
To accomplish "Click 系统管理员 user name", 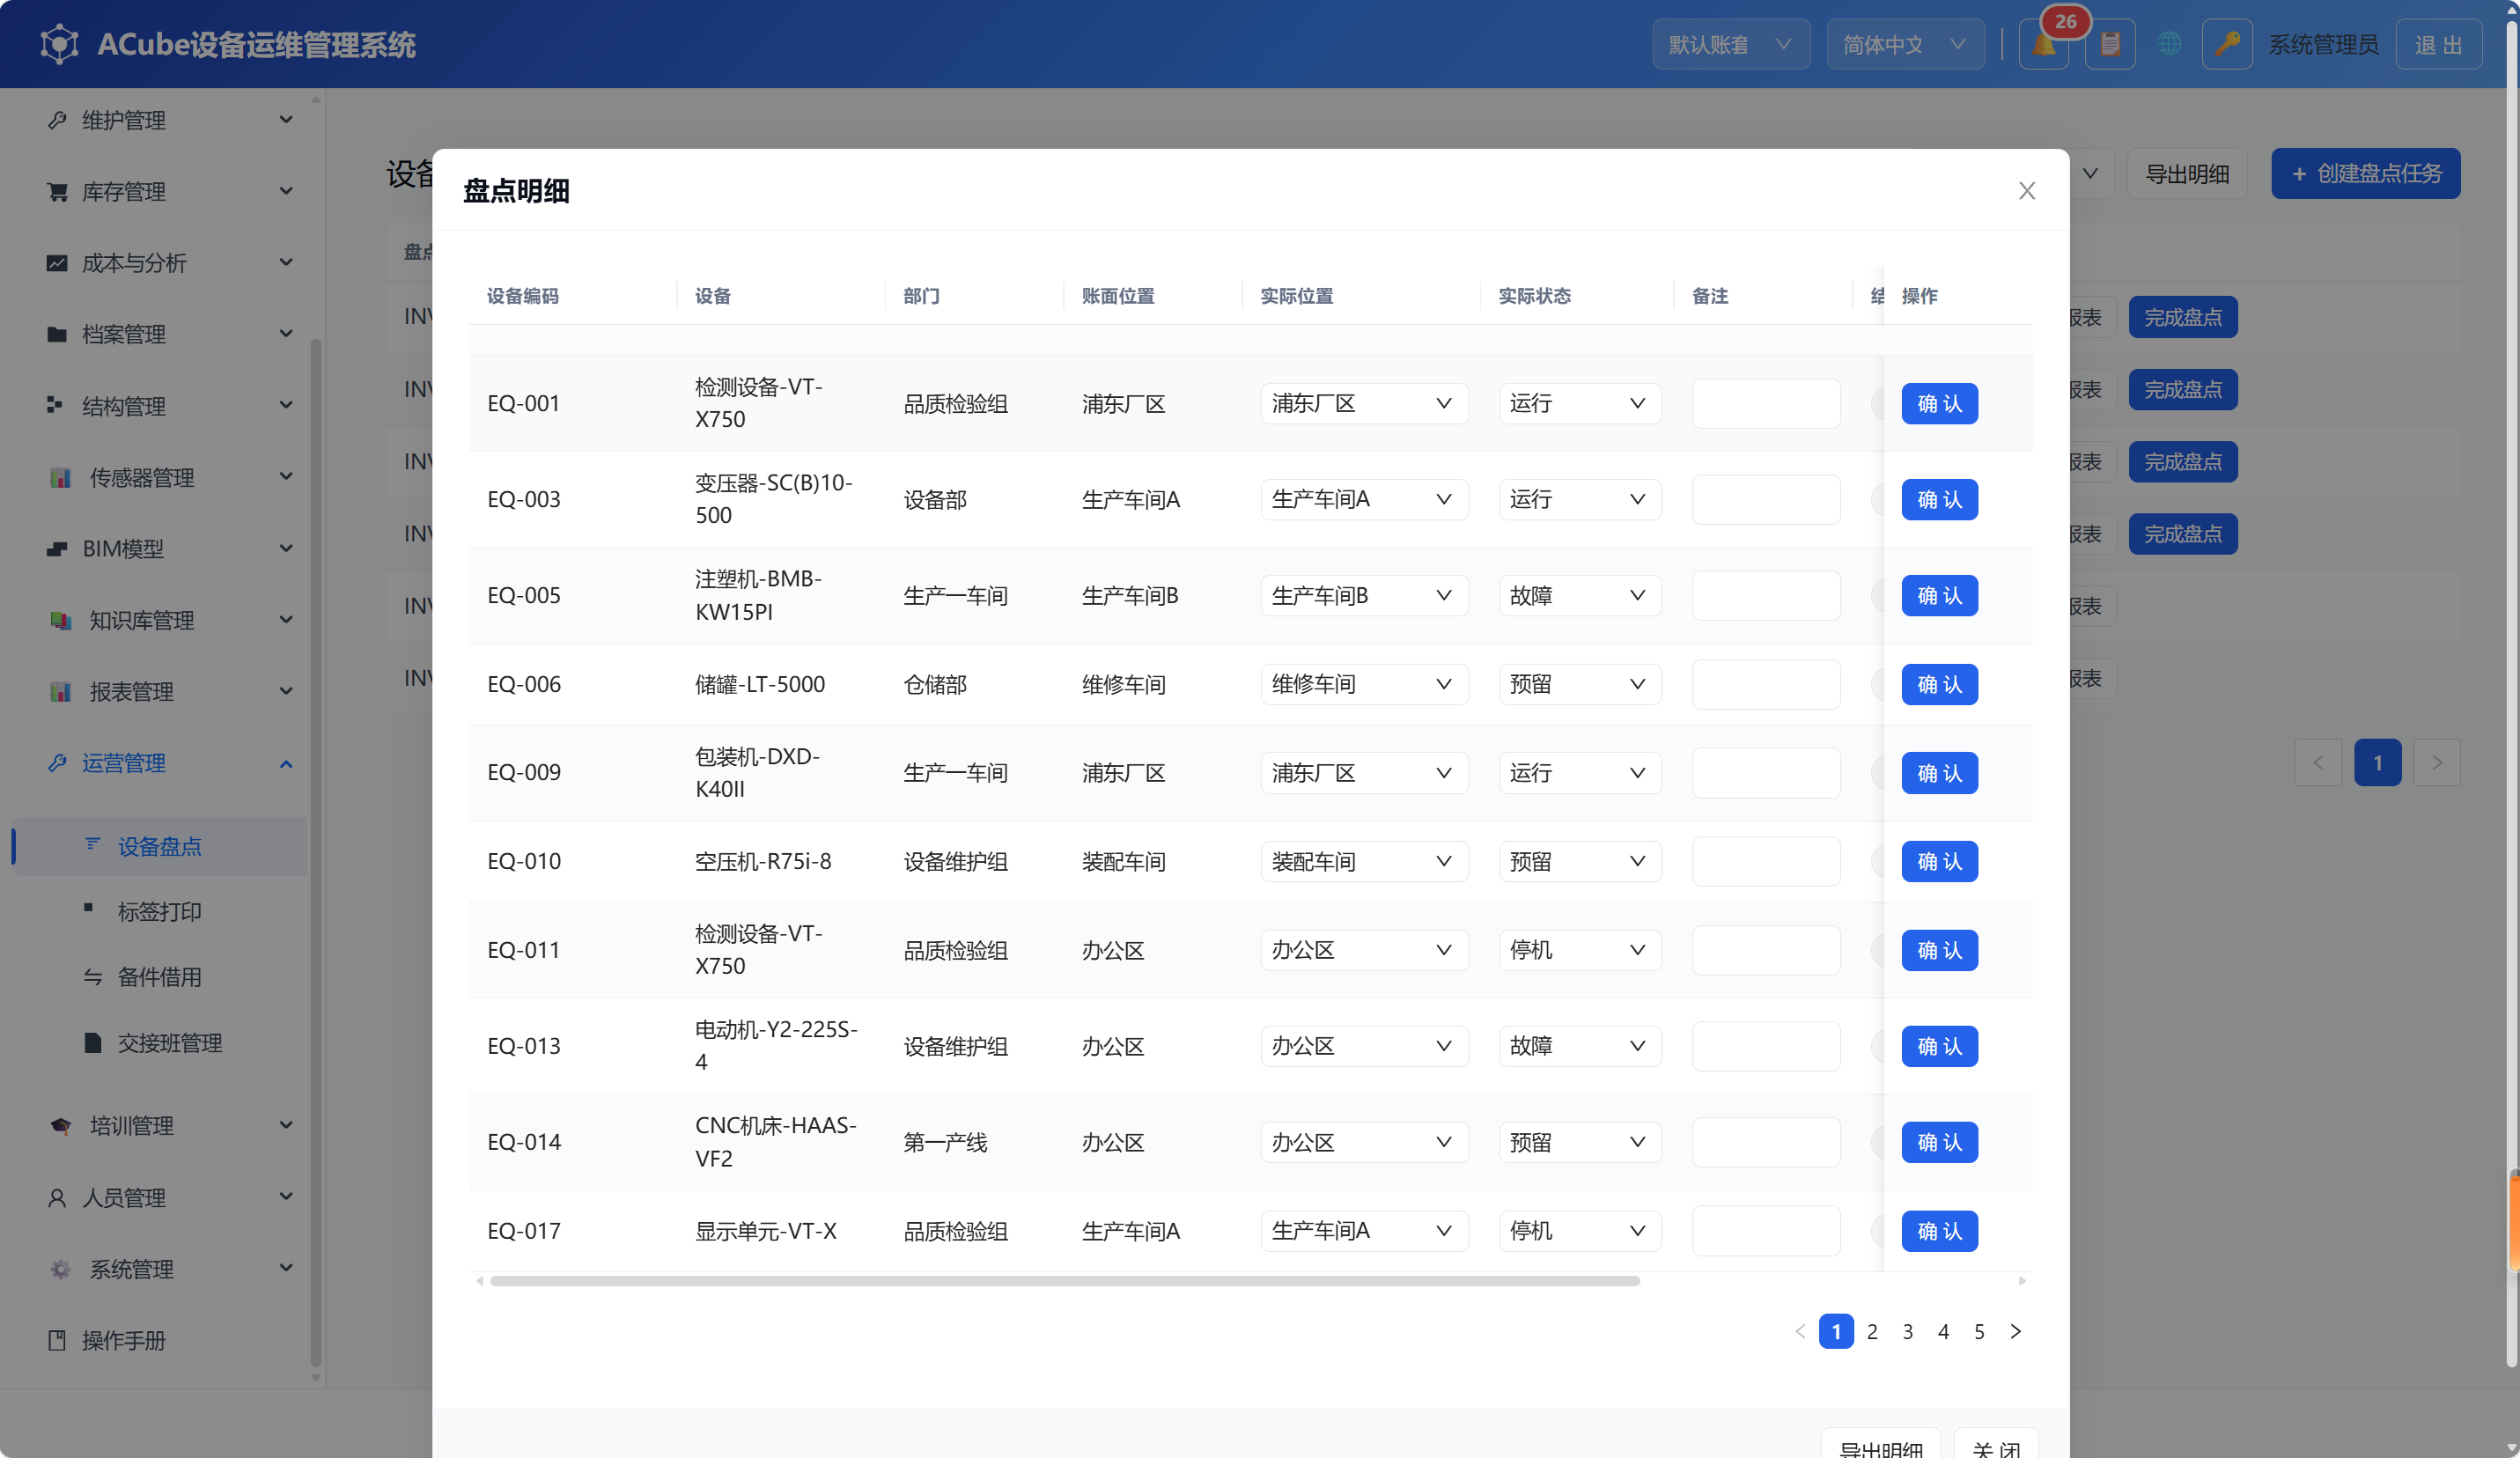I will click(x=2323, y=44).
